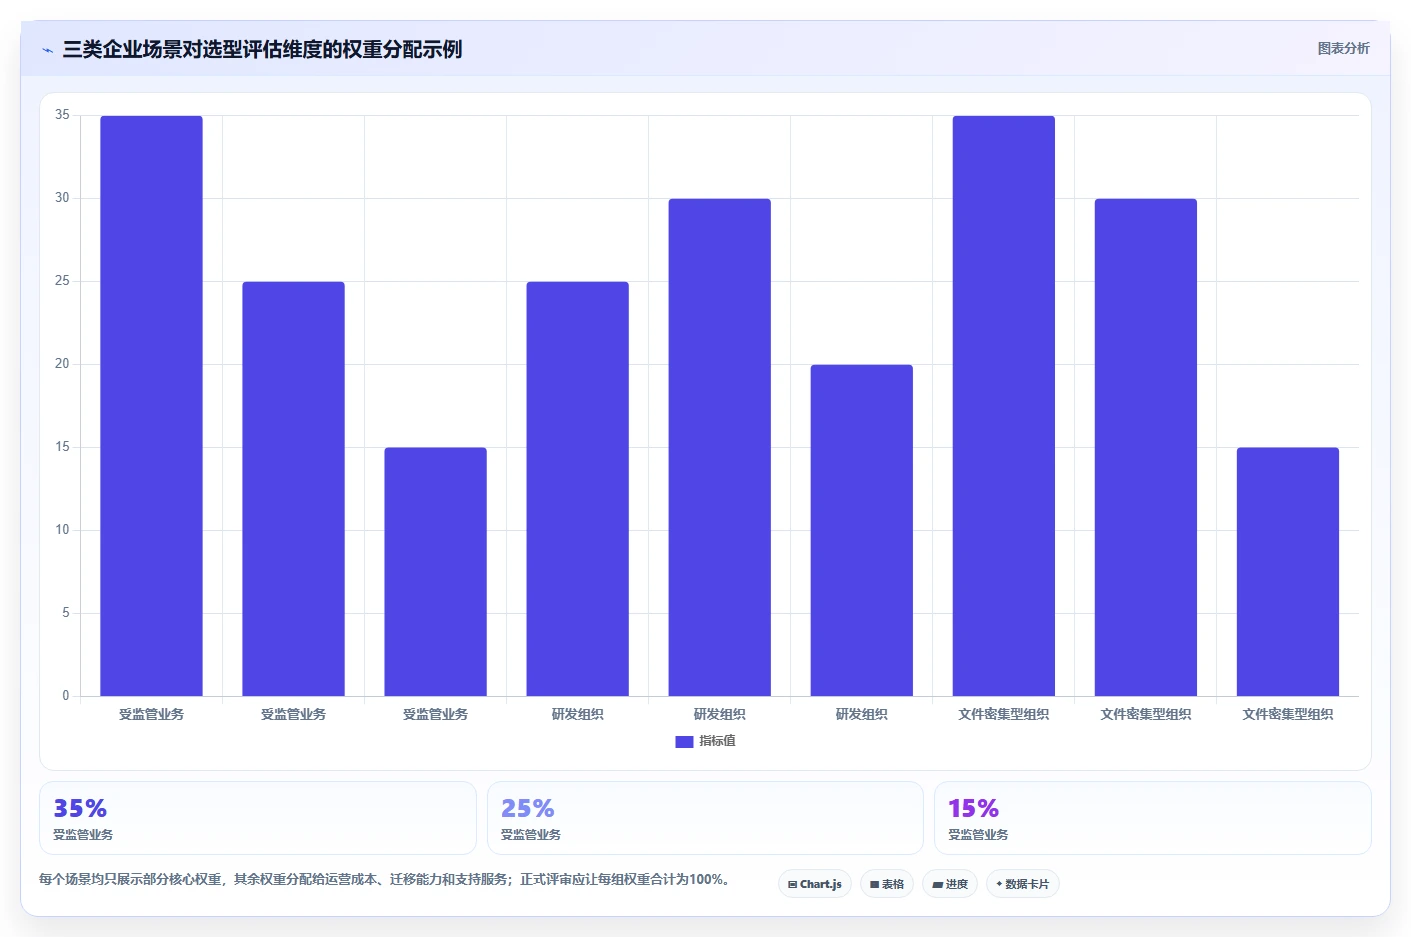Image resolution: width=1411 pixels, height=937 pixels.
Task: Toggle the 指标值 legend color swatch
Action: (684, 742)
